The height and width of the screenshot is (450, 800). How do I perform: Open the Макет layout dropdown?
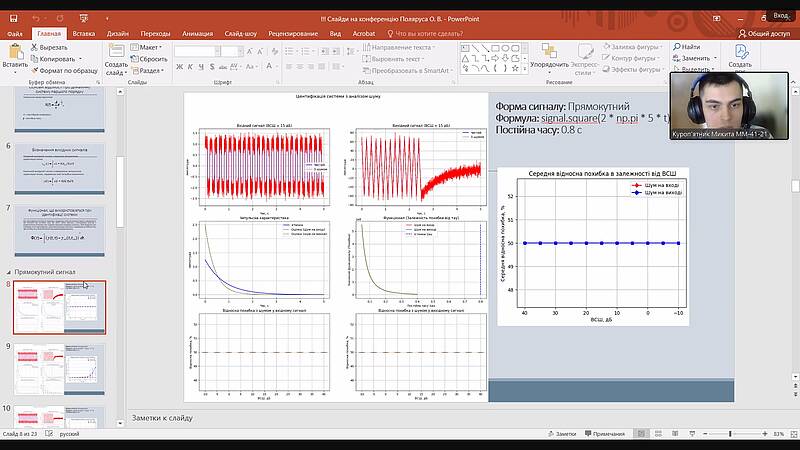149,47
